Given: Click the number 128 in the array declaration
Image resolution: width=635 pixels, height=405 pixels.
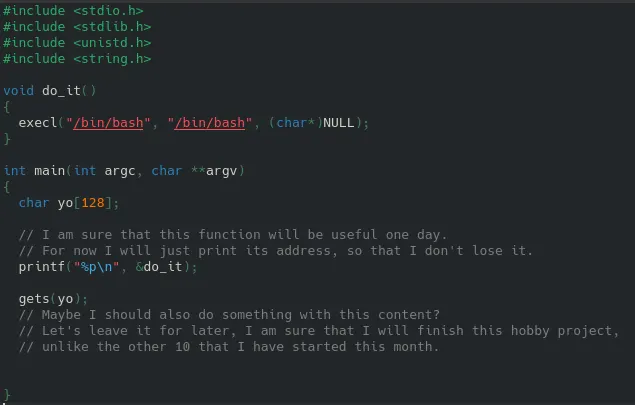Looking at the screenshot, I should 93,202.
